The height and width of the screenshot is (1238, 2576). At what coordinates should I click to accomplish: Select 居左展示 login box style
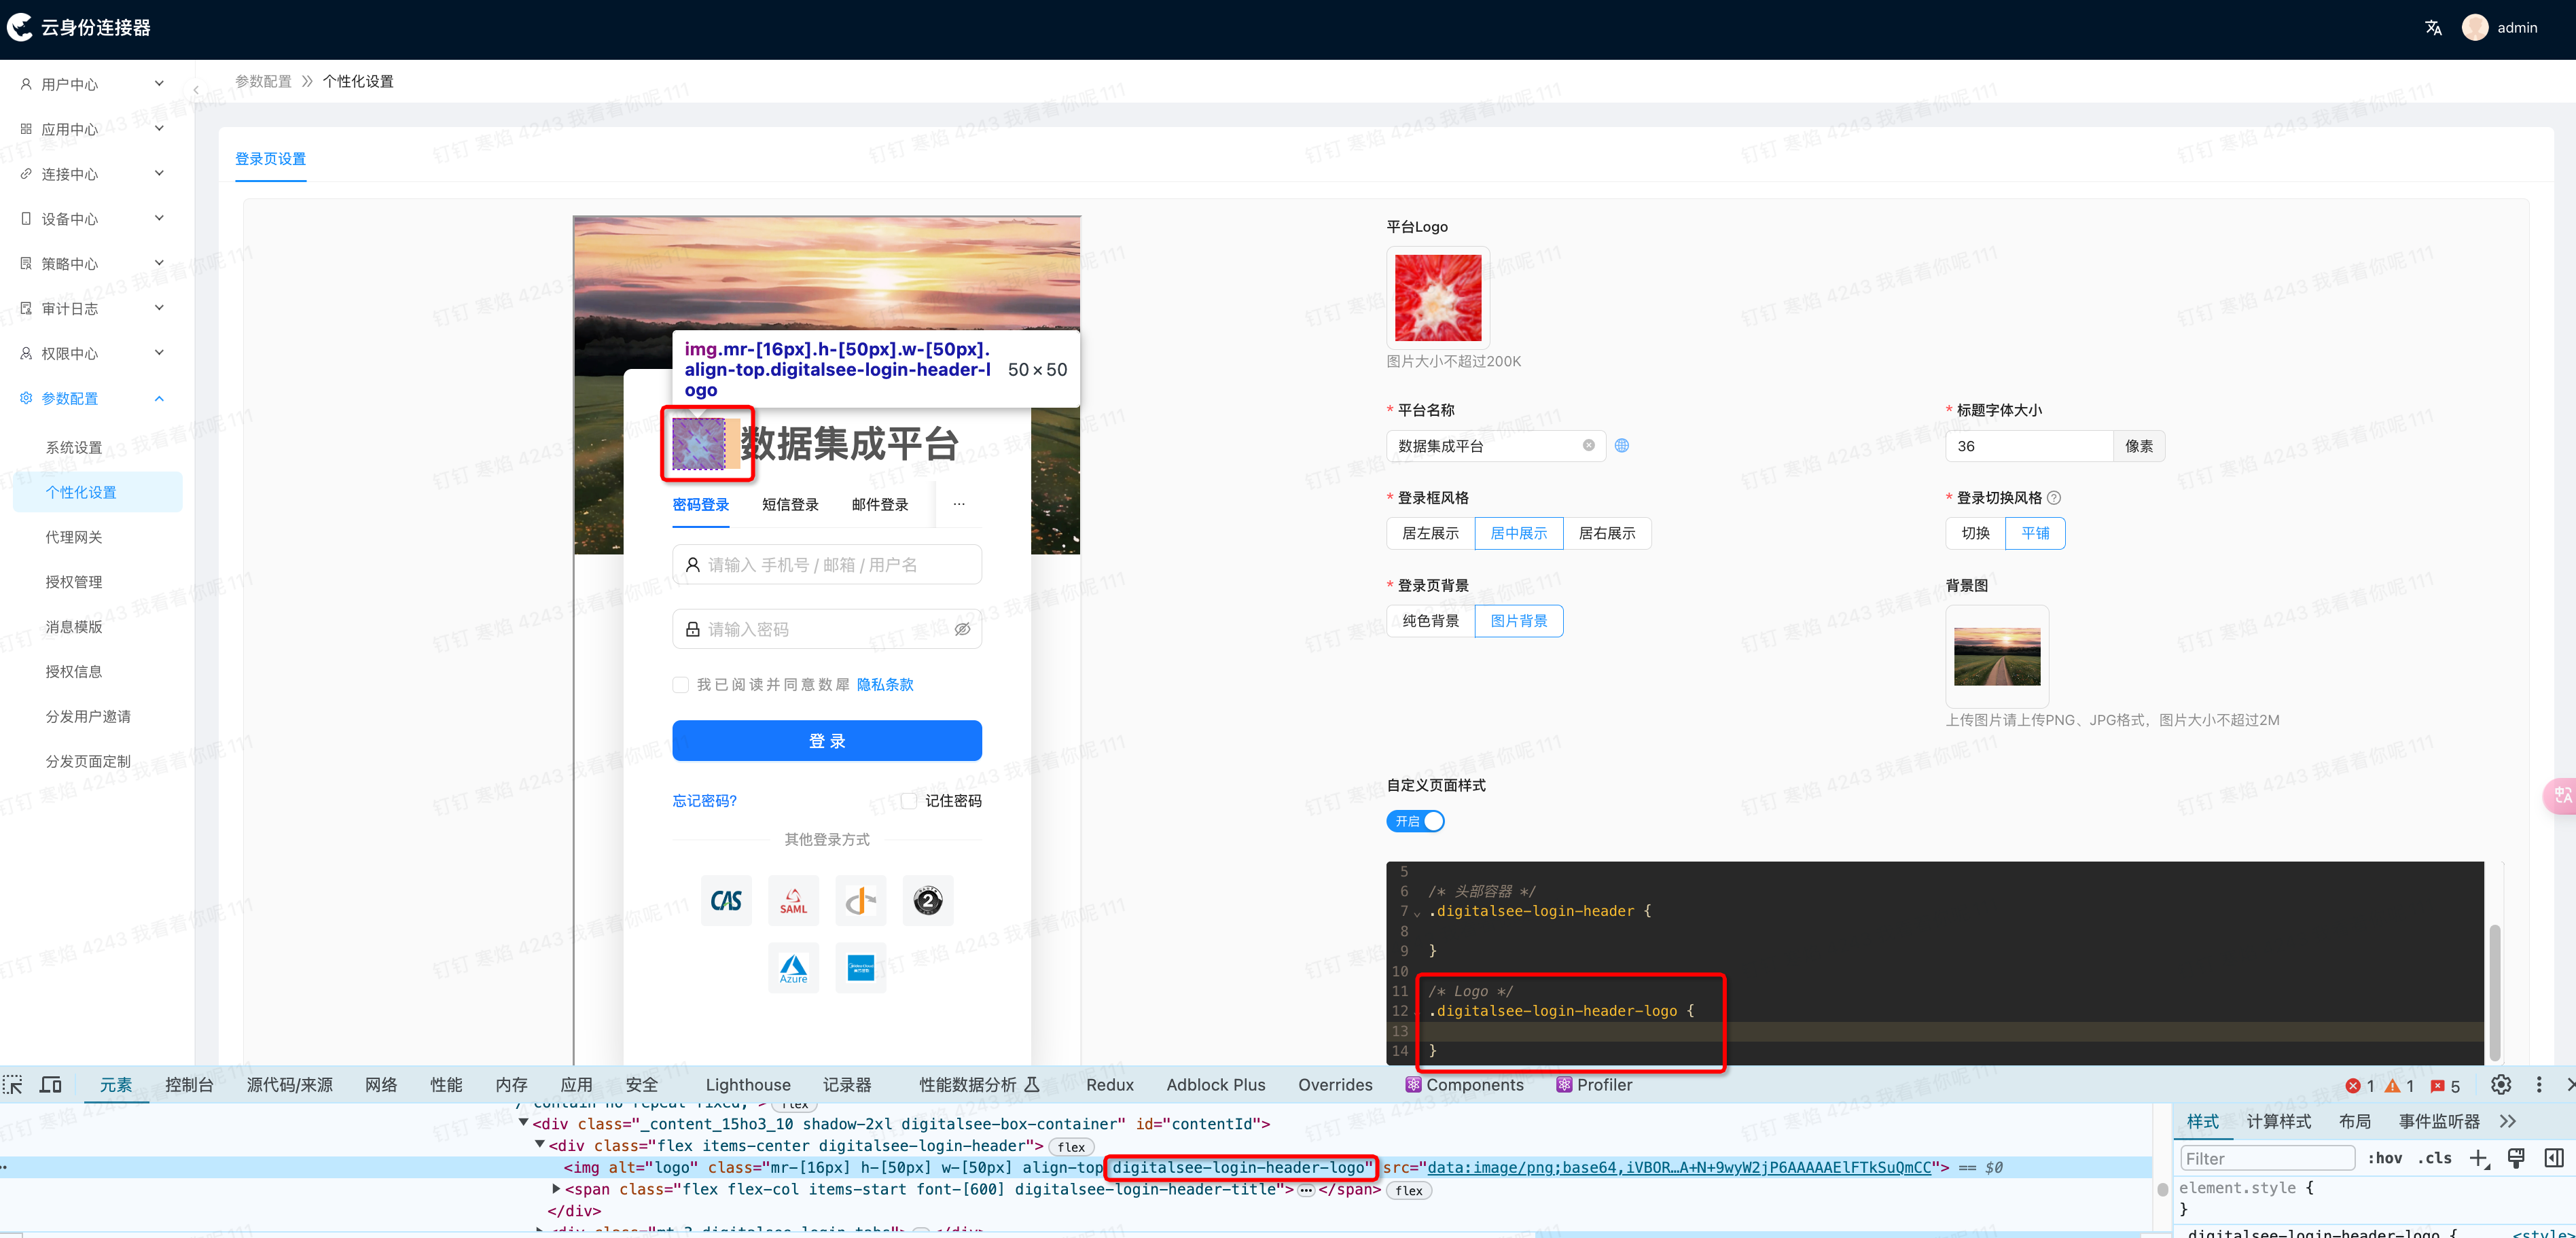click(1430, 533)
